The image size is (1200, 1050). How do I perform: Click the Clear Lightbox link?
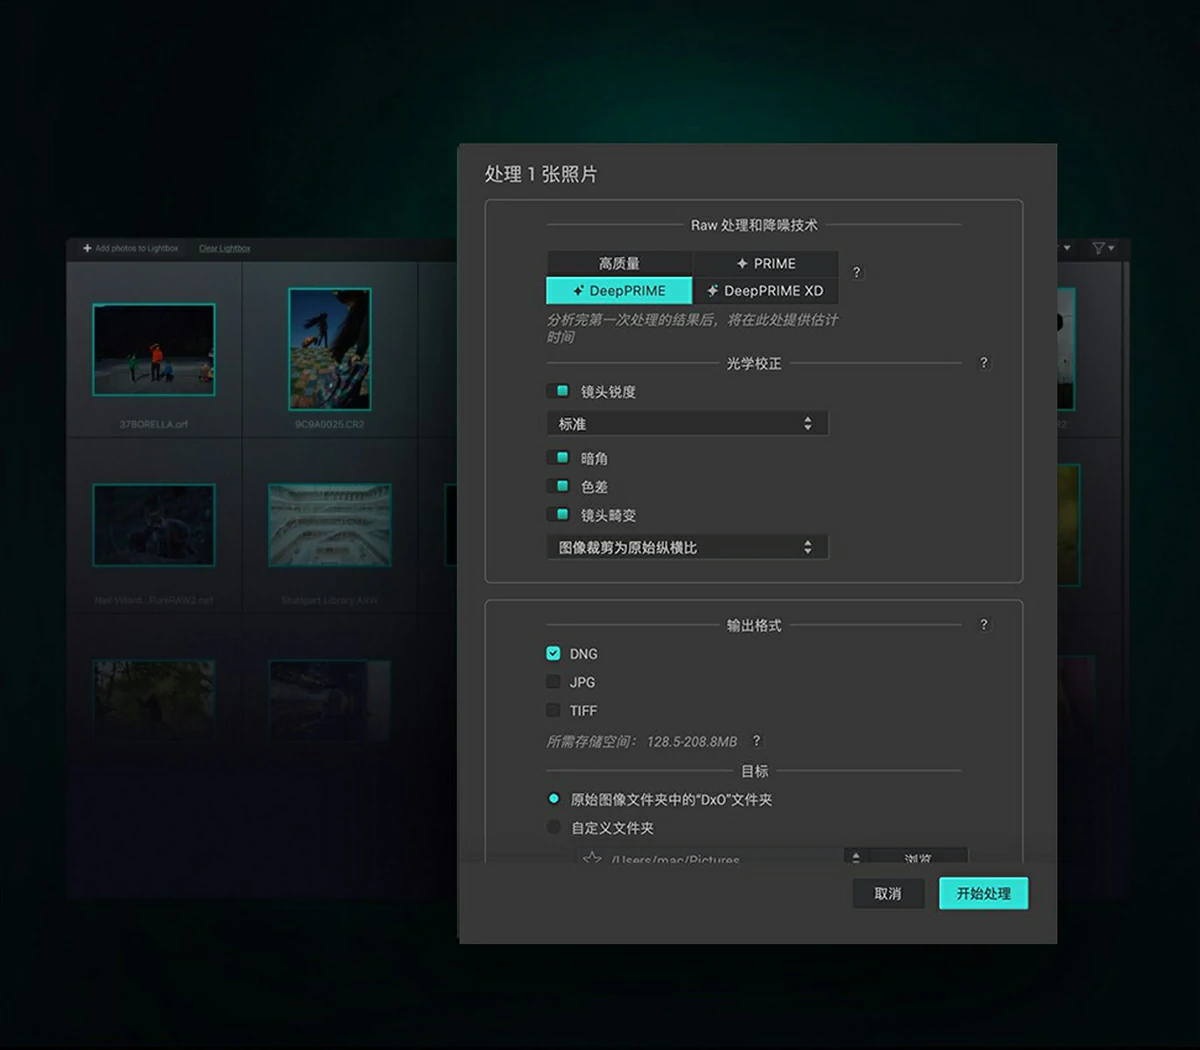point(225,248)
